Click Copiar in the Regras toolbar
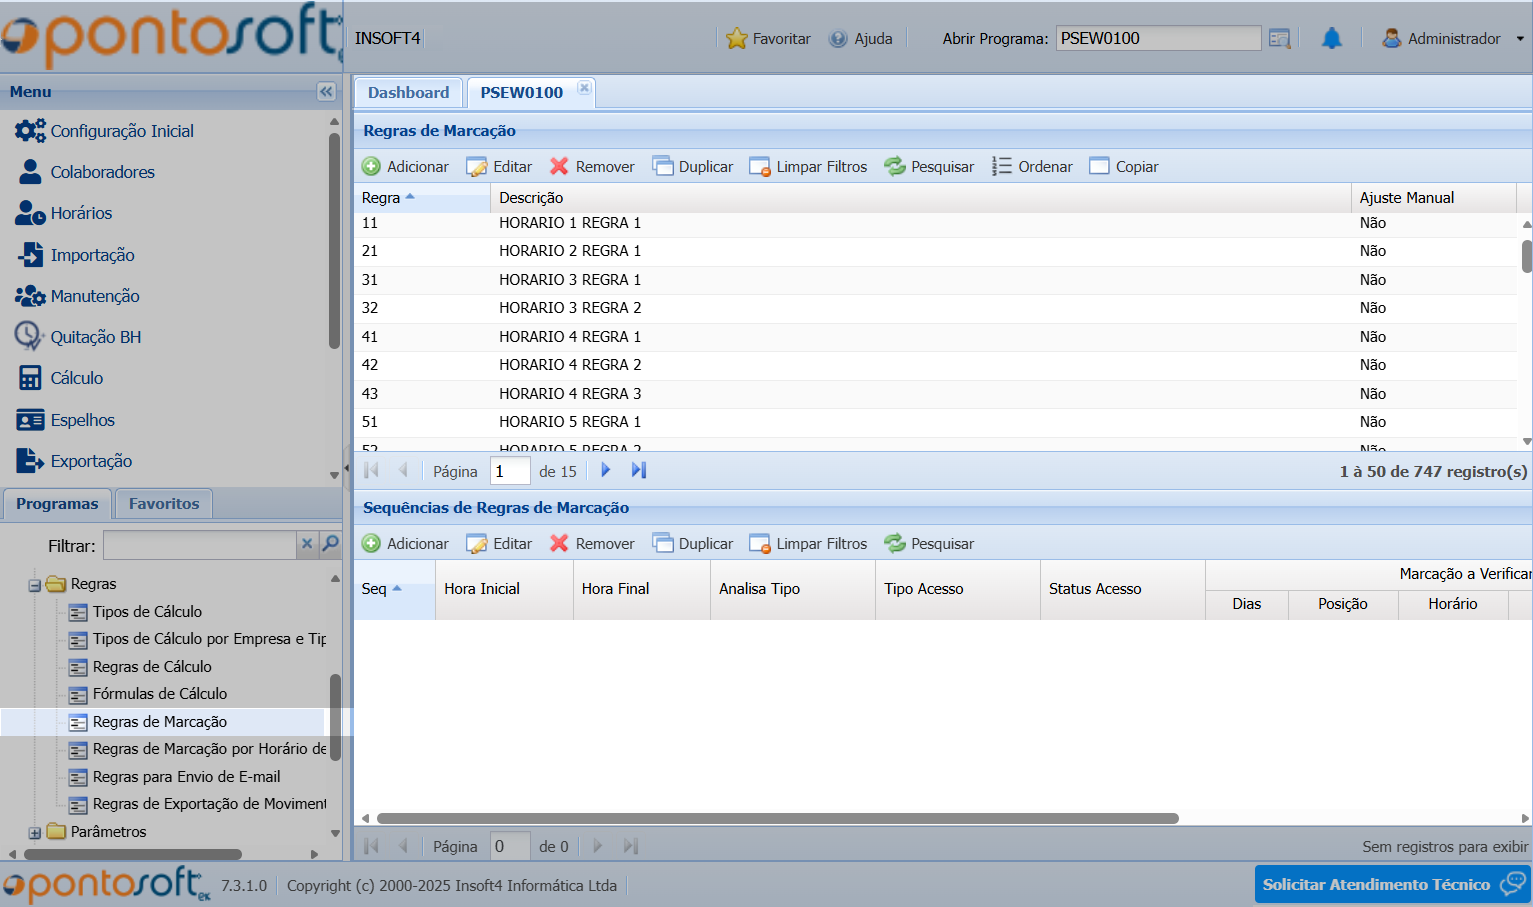This screenshot has height=907, width=1533. click(1124, 167)
